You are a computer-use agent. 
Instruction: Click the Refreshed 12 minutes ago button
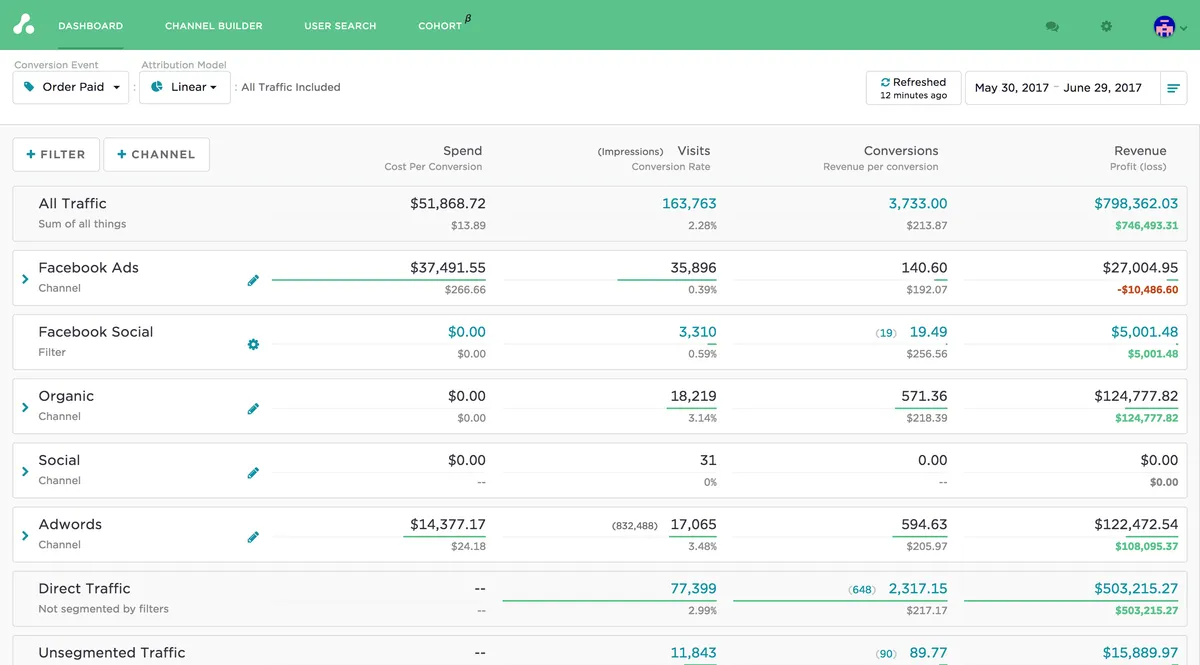click(913, 88)
